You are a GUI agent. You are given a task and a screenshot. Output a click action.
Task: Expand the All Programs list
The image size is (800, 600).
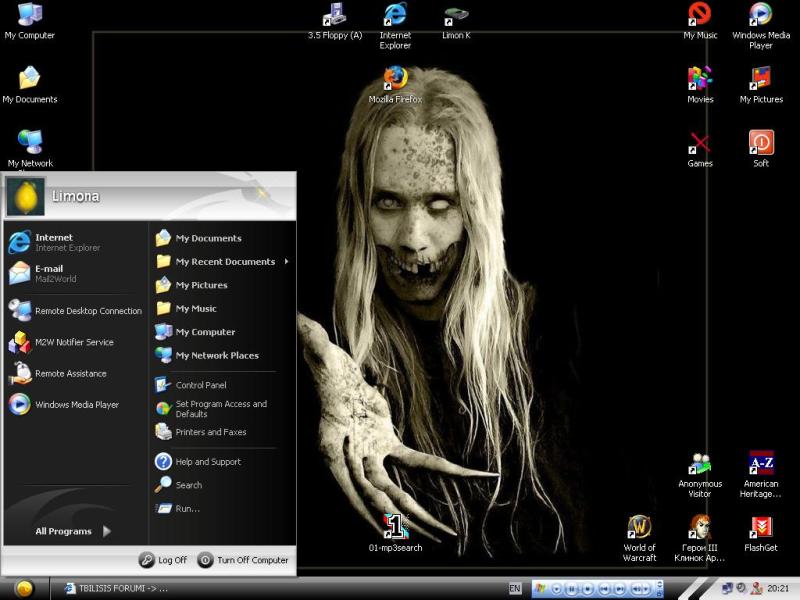click(x=72, y=531)
